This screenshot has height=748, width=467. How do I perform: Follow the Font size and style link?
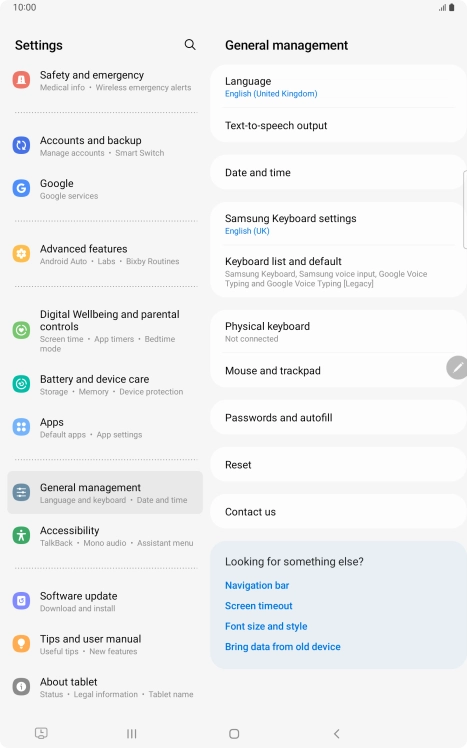(266, 626)
